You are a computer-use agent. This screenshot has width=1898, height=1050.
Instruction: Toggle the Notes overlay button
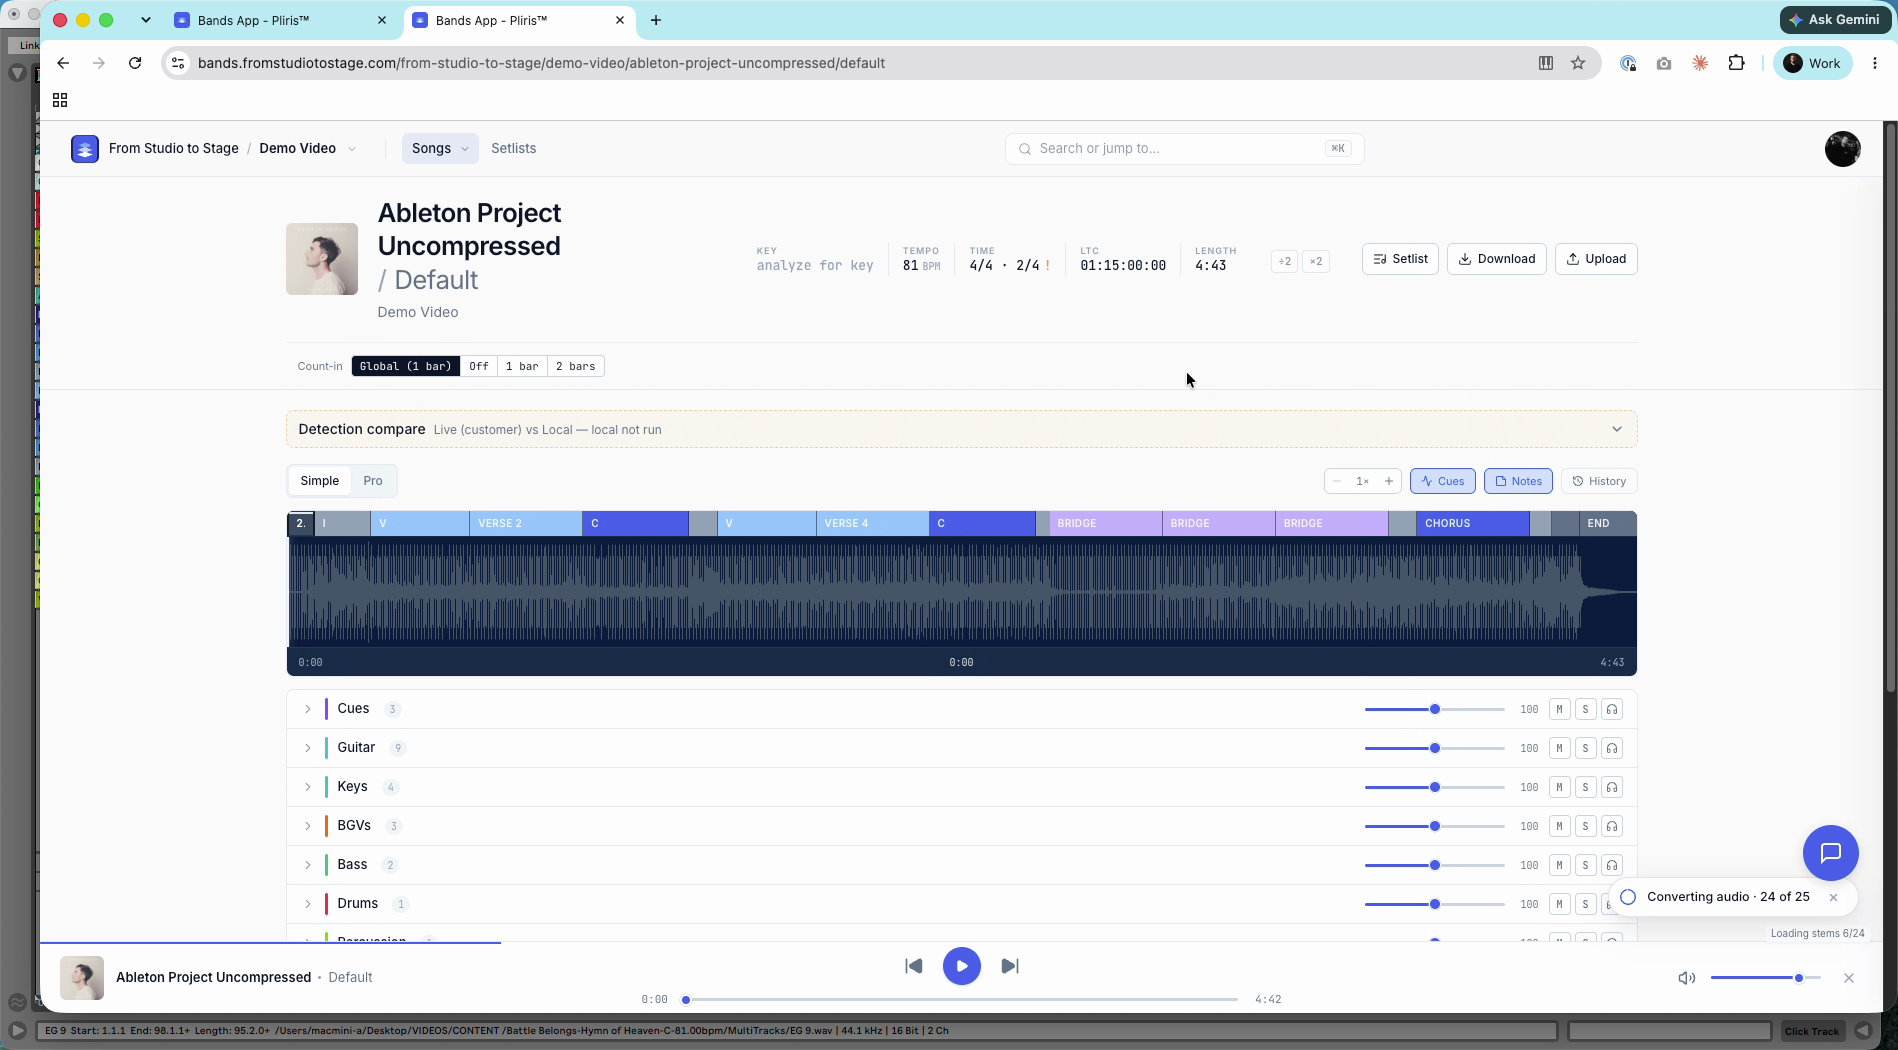[x=1518, y=481]
